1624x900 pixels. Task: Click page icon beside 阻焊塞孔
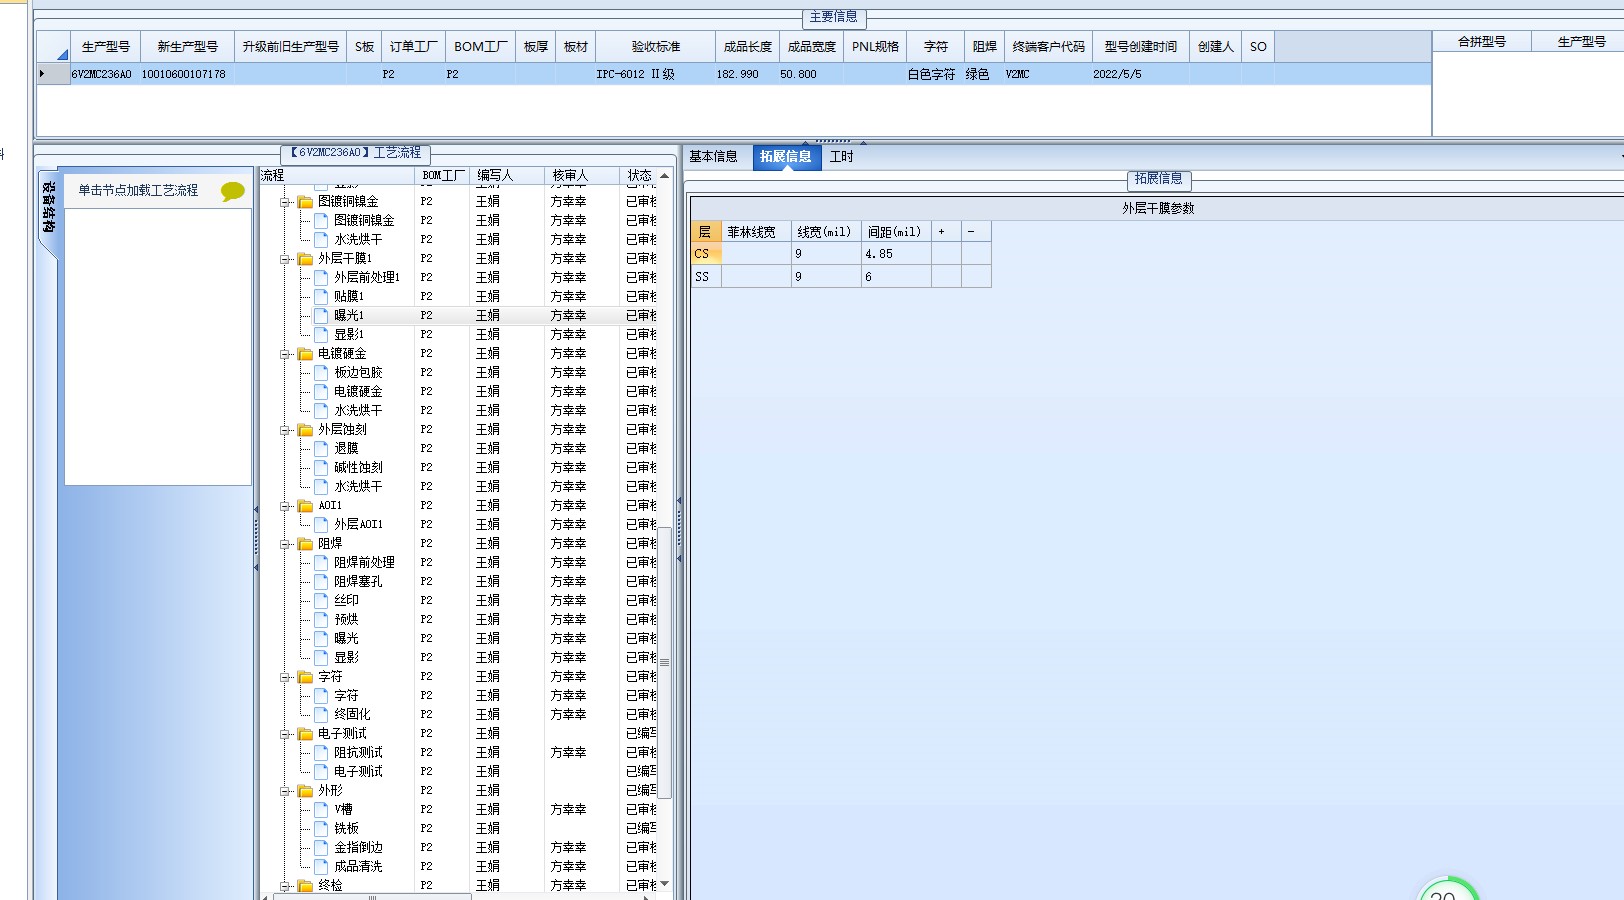pos(321,581)
